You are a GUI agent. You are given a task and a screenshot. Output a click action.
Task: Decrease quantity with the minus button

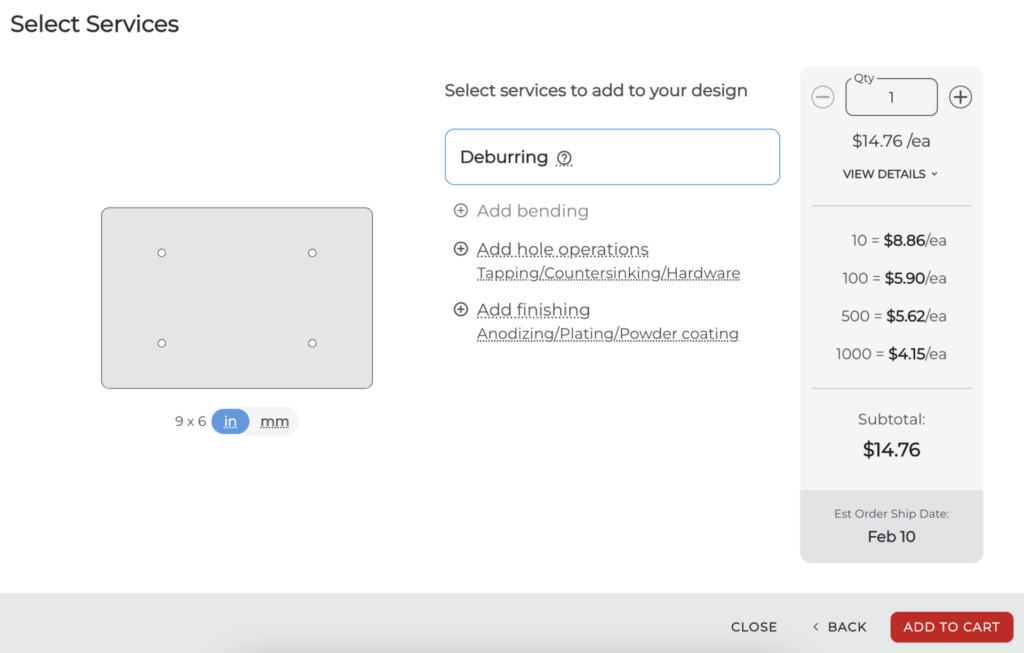click(x=822, y=97)
